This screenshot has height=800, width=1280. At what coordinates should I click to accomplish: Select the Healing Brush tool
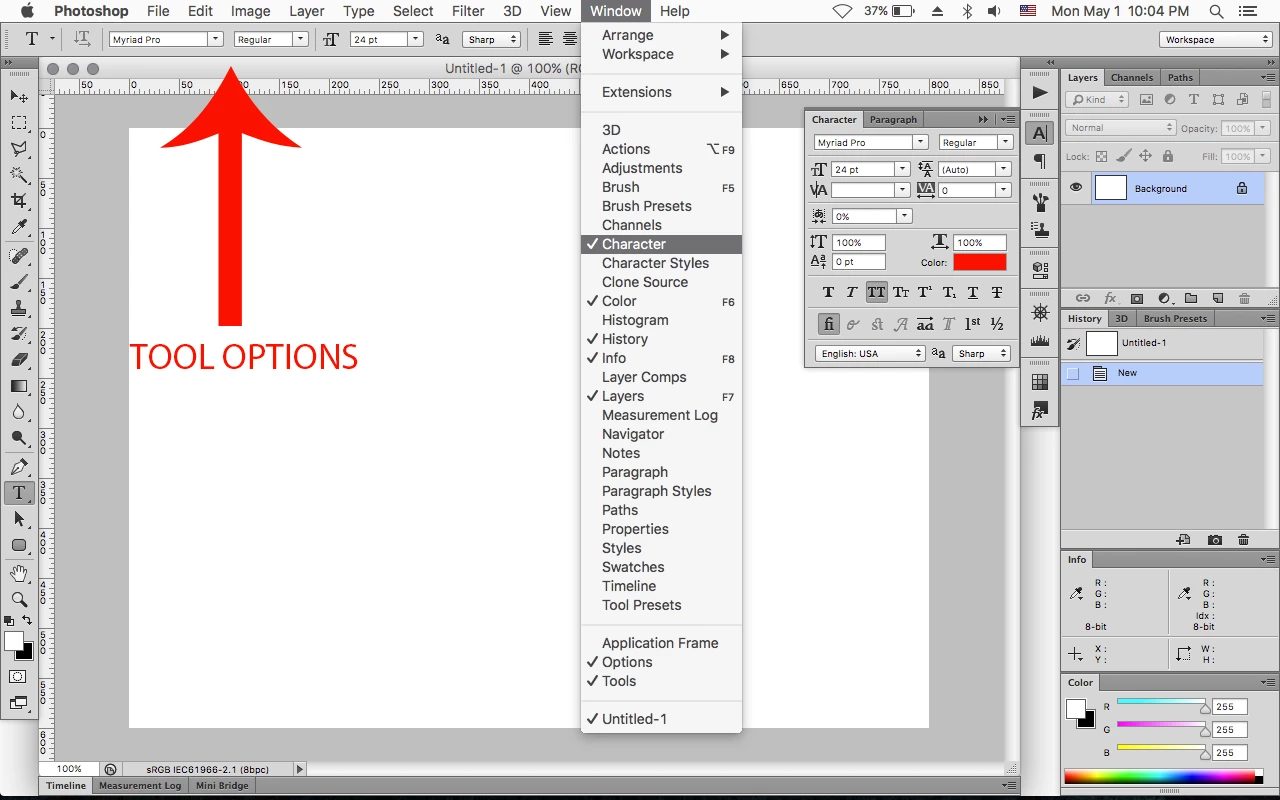19,256
